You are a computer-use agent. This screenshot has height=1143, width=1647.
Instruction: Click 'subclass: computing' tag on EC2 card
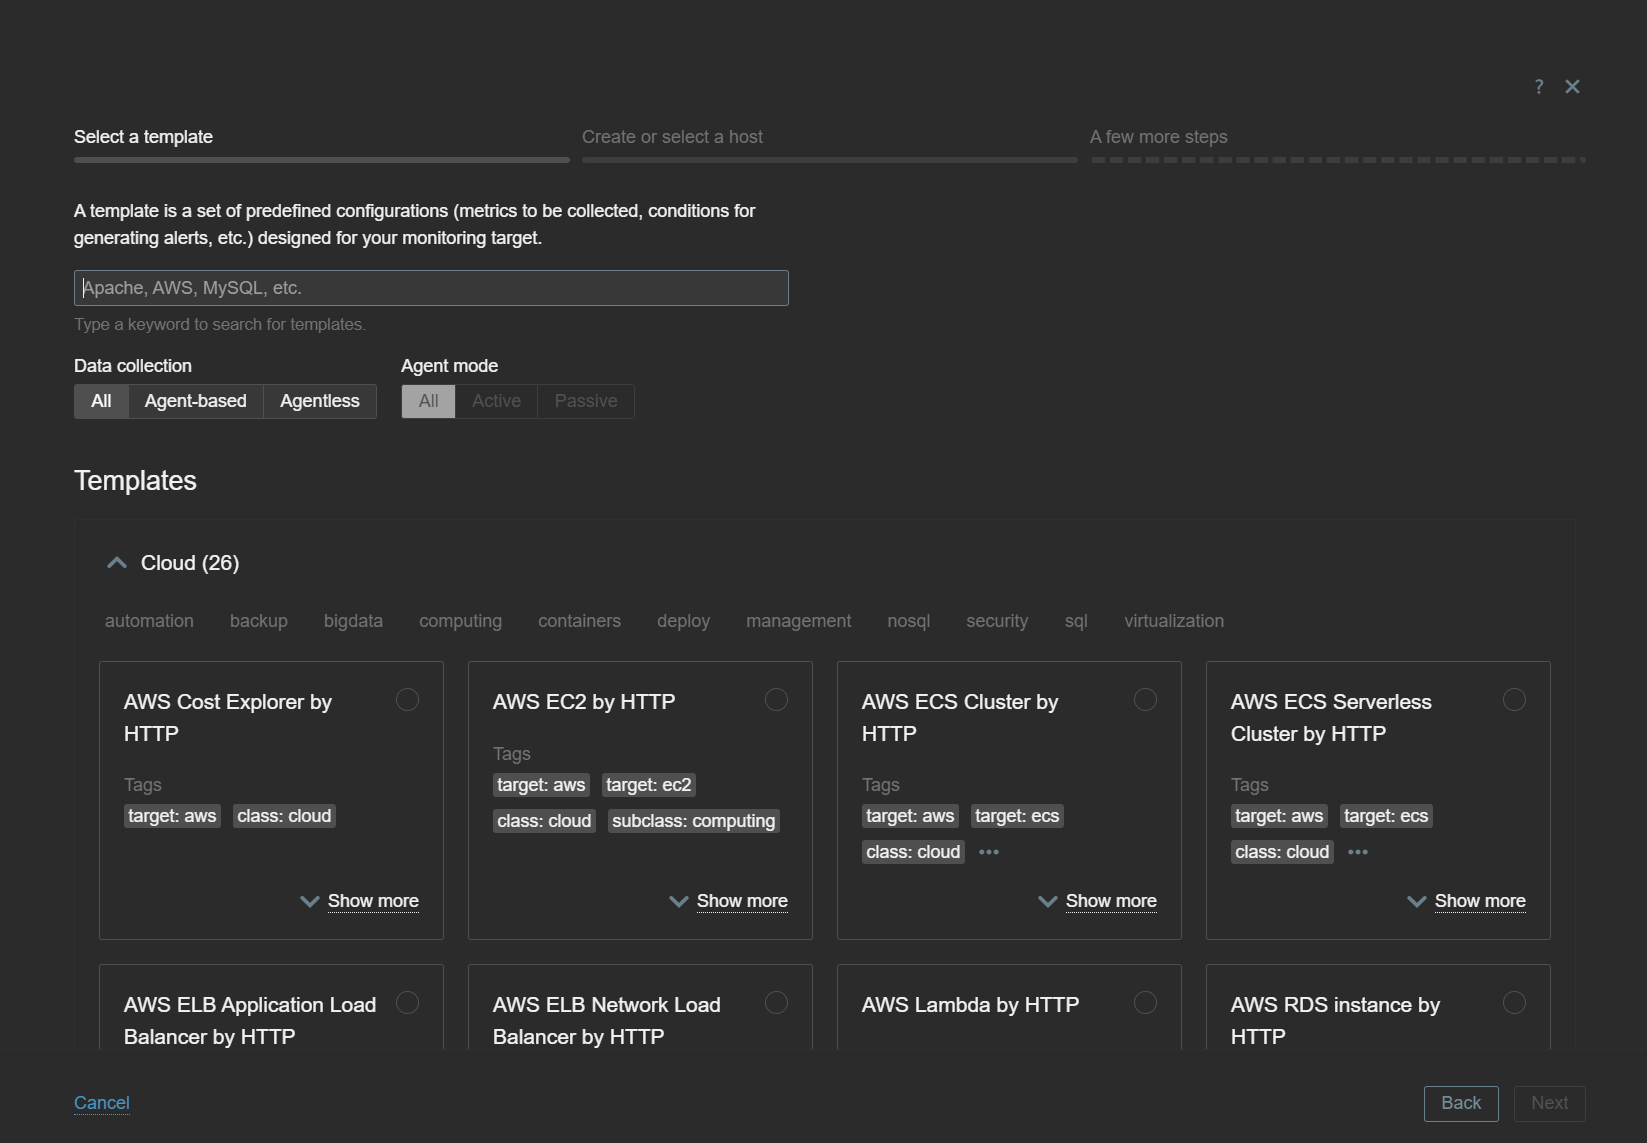693,821
